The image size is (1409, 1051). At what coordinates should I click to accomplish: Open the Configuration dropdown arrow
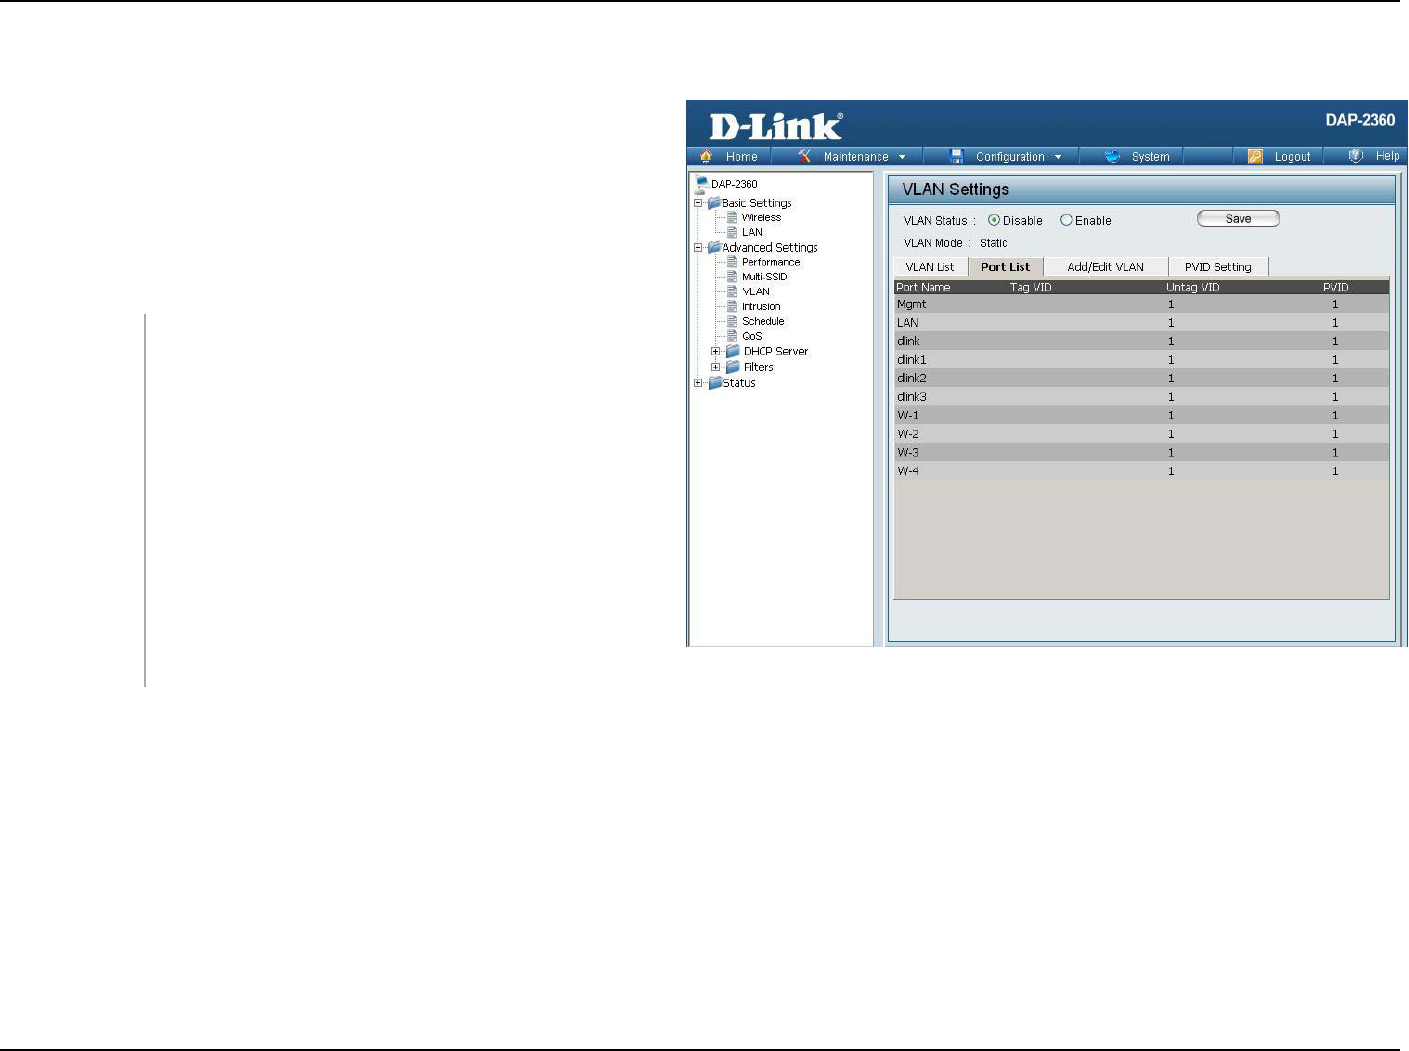[x=1058, y=157]
